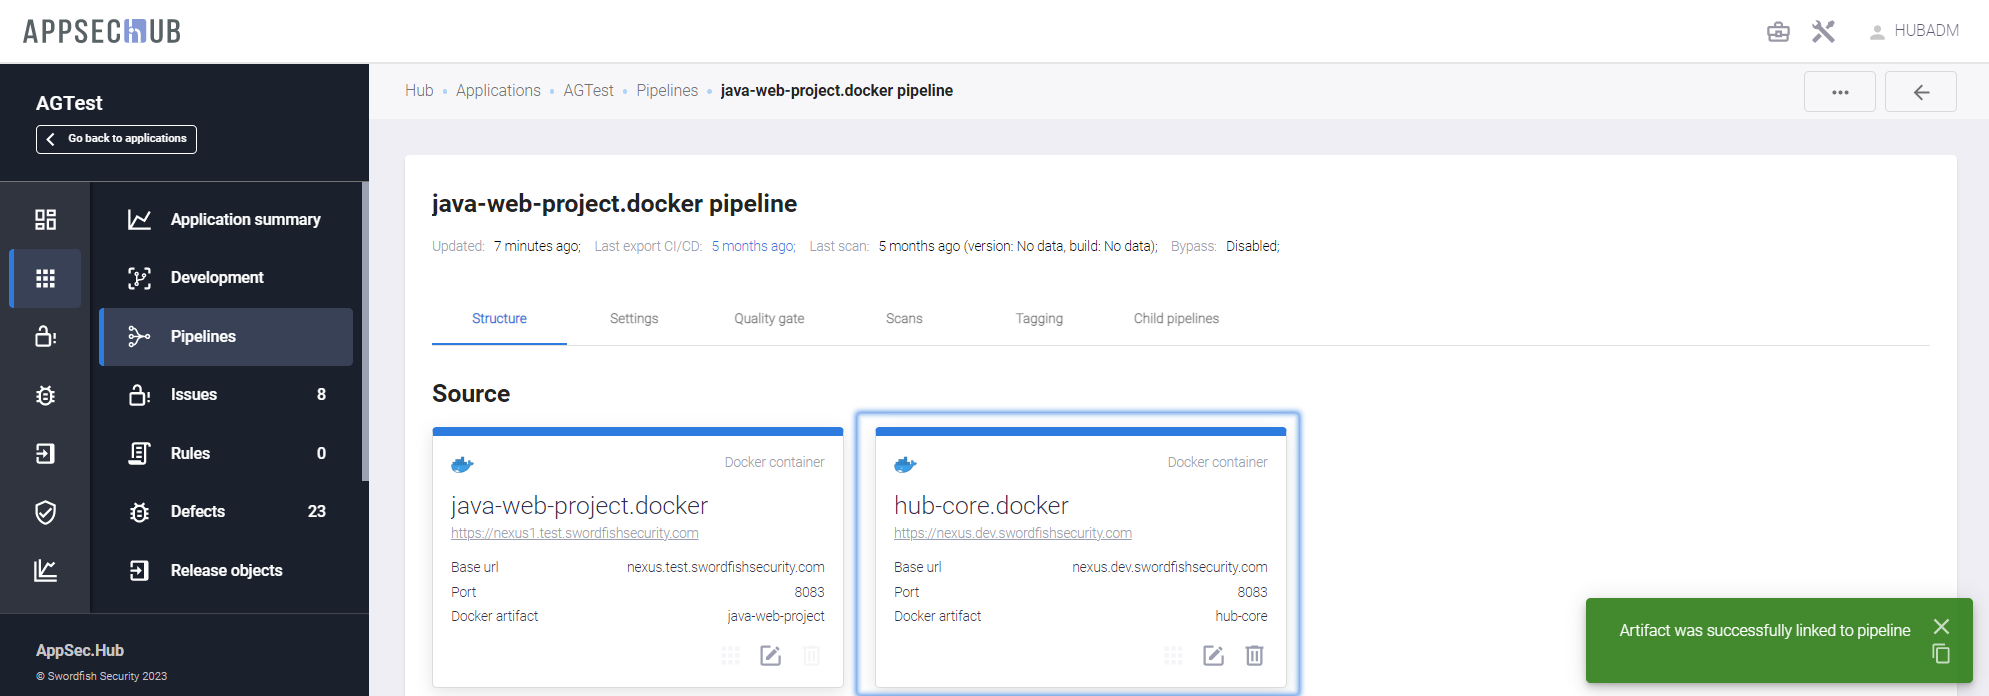Open the HUBADM user menu

click(x=1914, y=31)
